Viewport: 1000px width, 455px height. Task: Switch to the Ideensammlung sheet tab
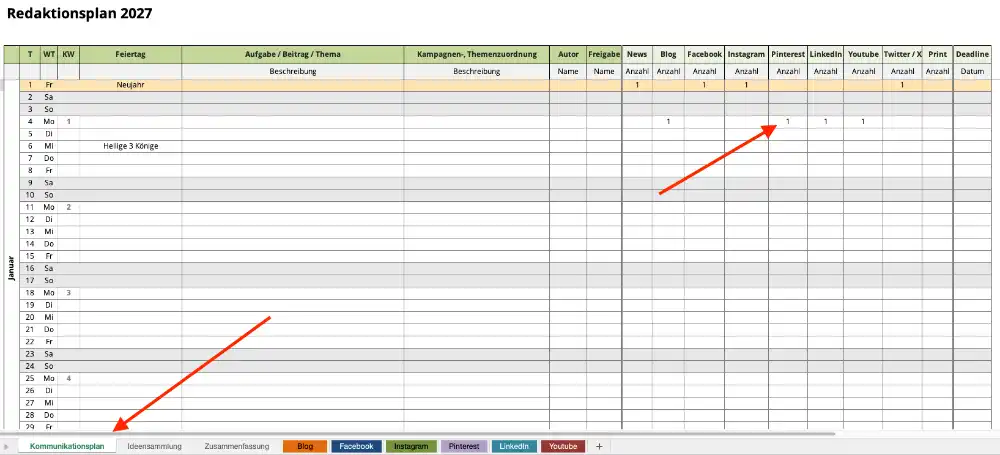pyautogui.click(x=154, y=446)
